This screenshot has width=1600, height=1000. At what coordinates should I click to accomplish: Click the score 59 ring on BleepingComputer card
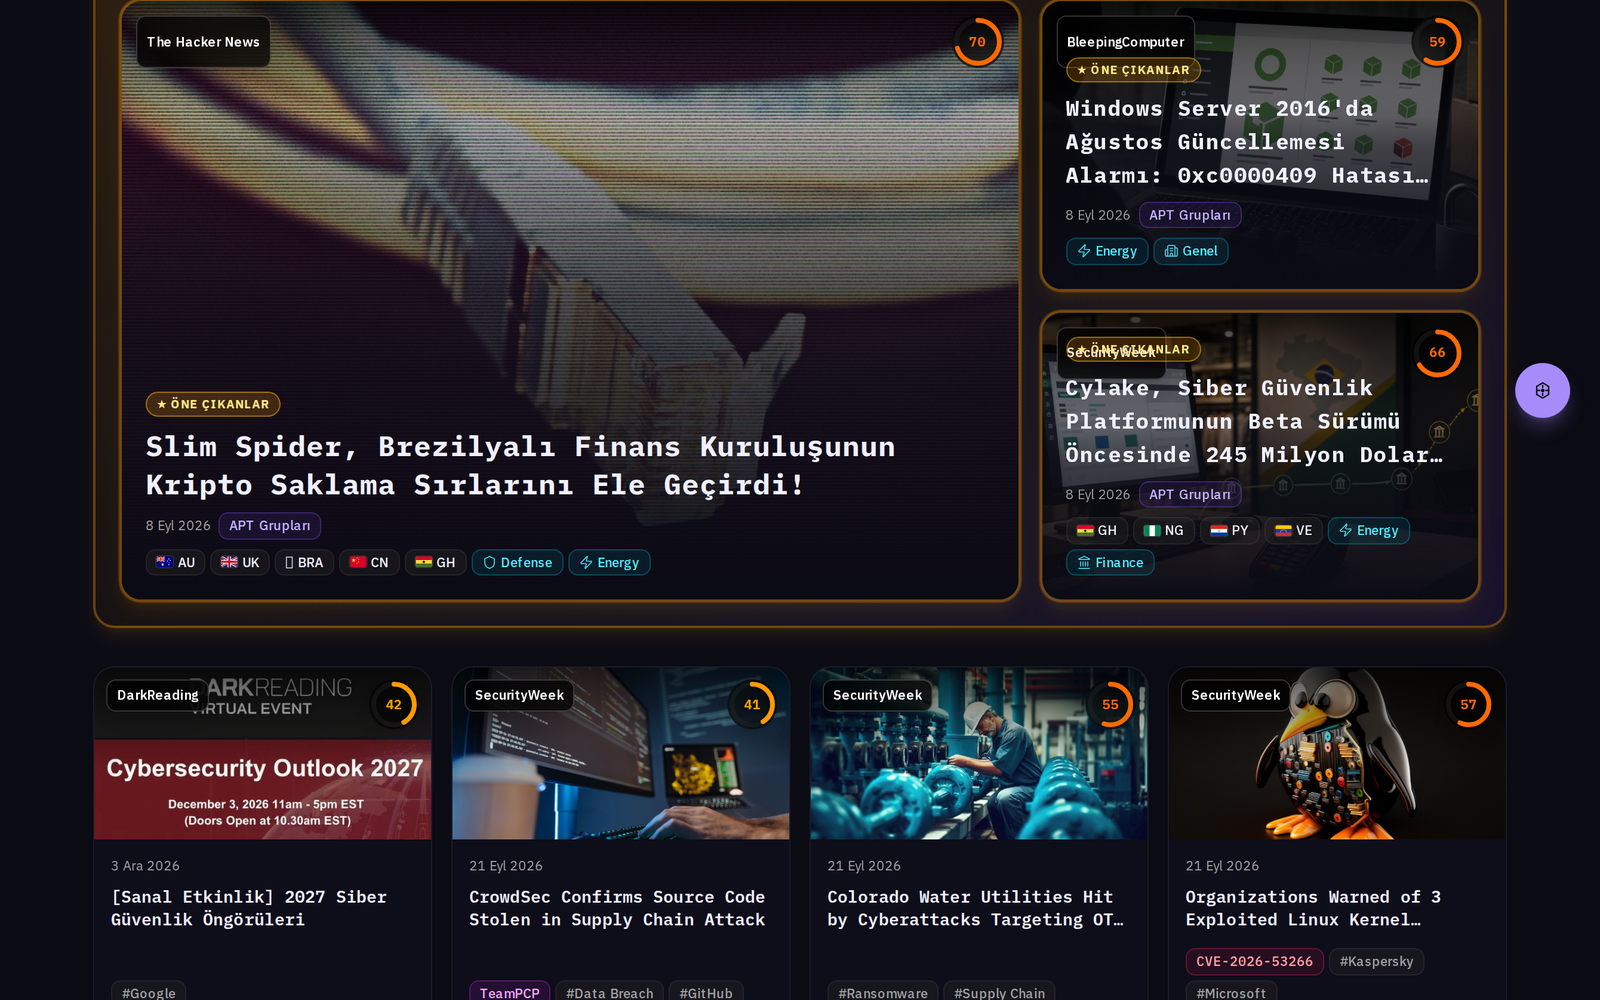(1437, 42)
